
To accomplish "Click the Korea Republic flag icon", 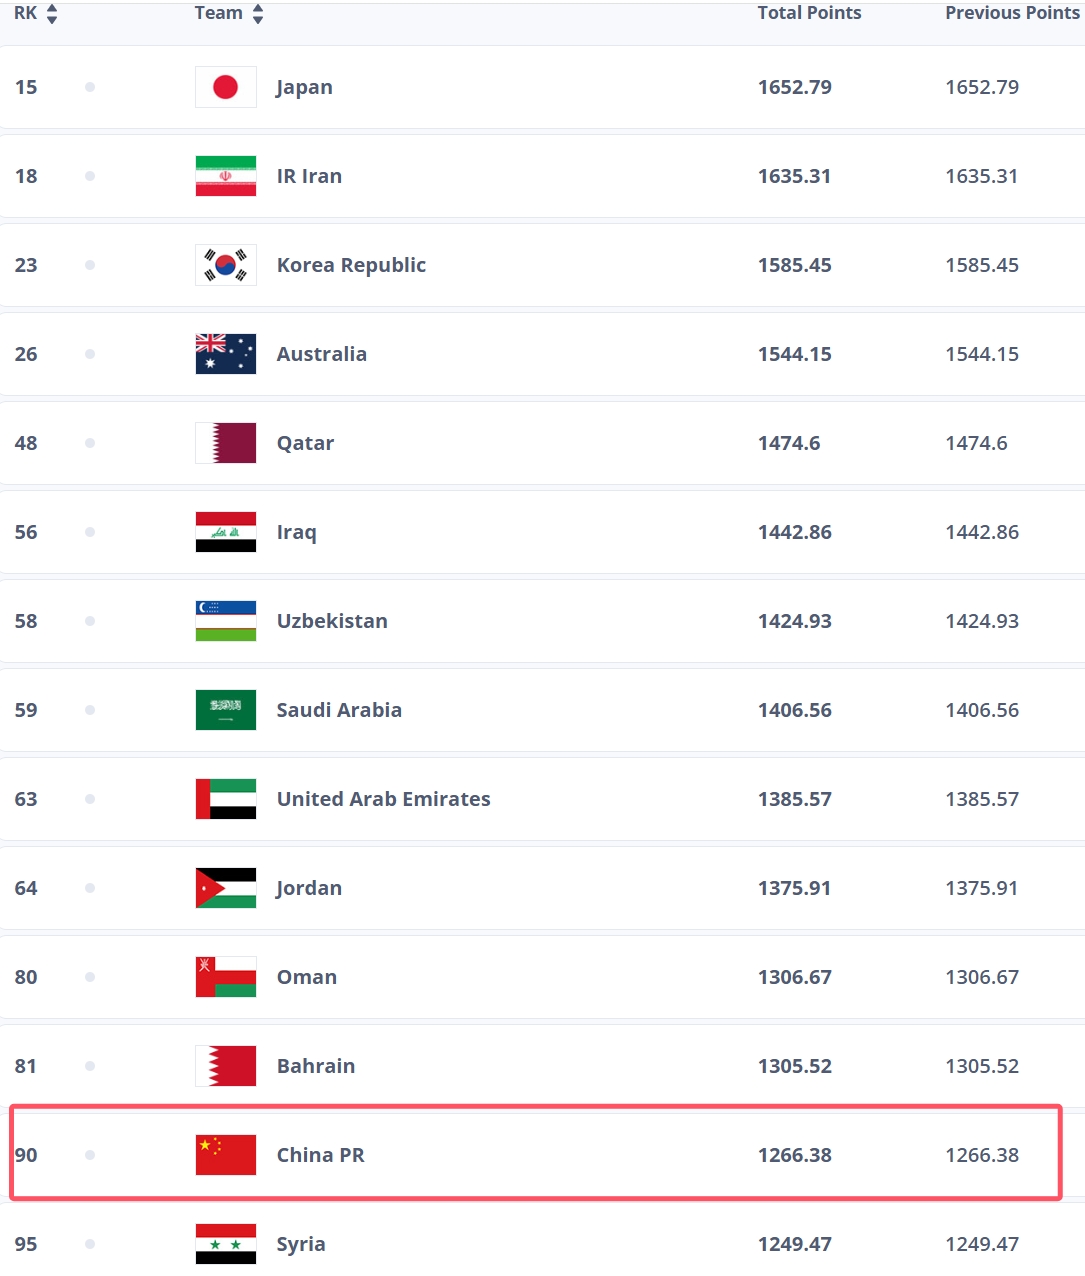I will (x=226, y=265).
